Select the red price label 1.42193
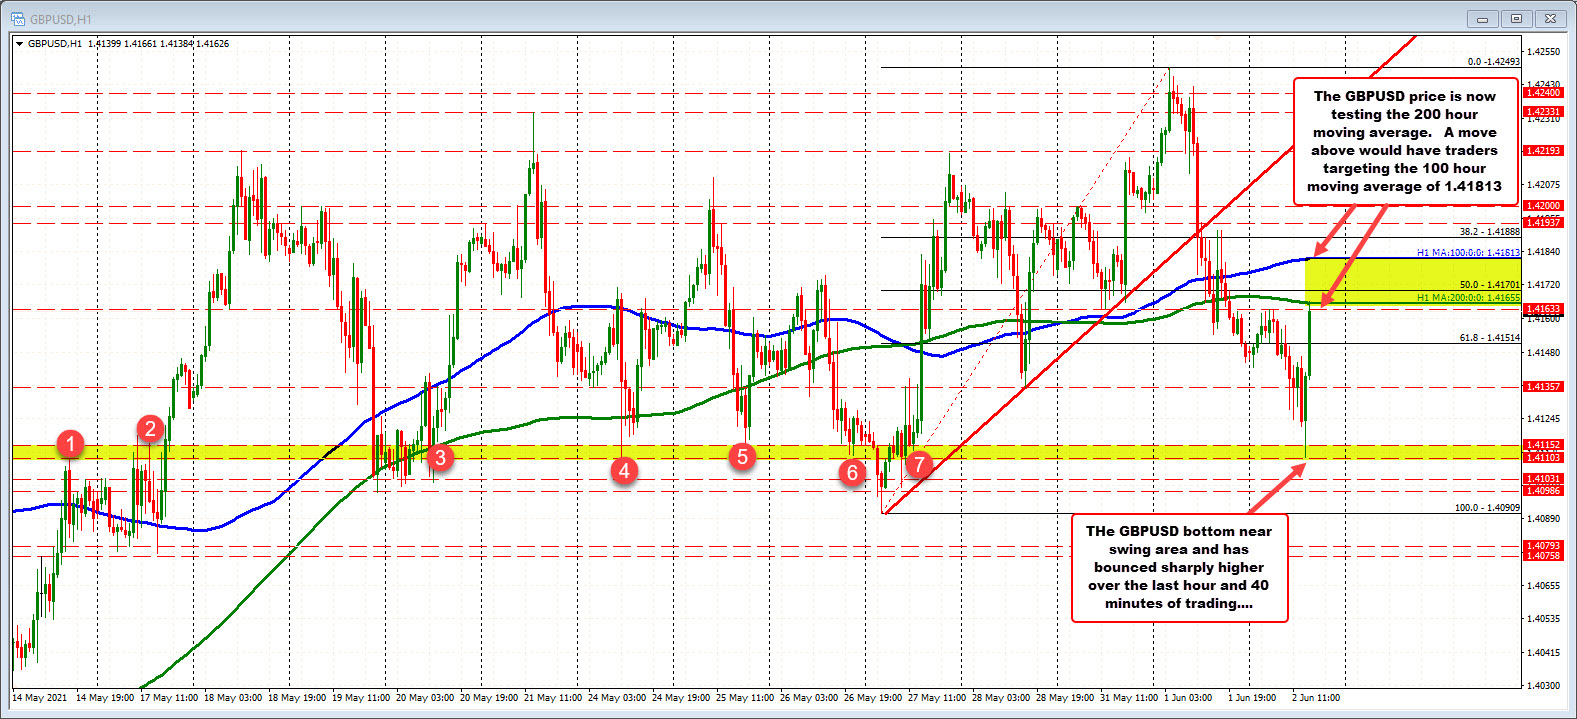 pyautogui.click(x=1542, y=151)
